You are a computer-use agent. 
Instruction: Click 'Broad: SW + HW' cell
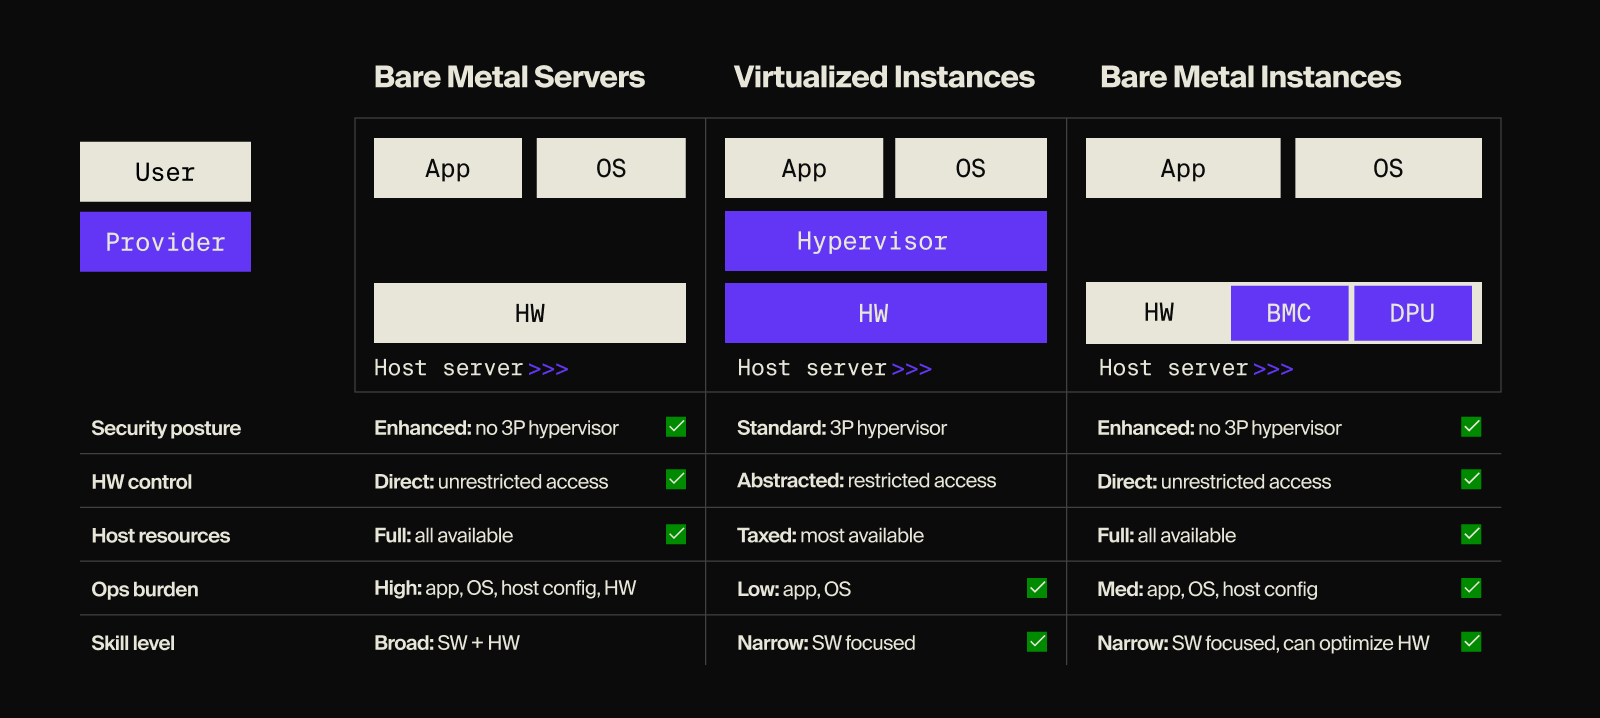coord(447,643)
